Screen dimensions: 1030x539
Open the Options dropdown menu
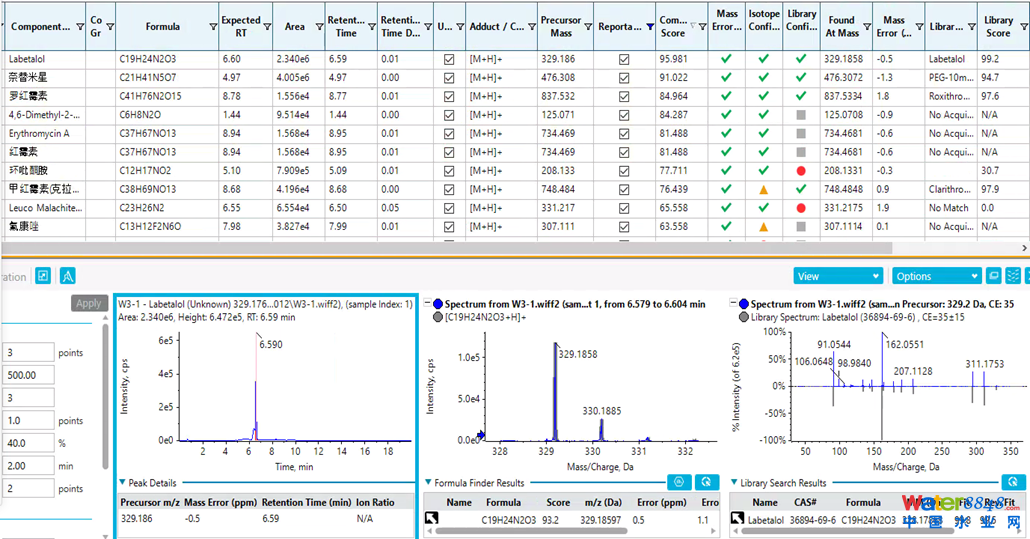click(937, 276)
